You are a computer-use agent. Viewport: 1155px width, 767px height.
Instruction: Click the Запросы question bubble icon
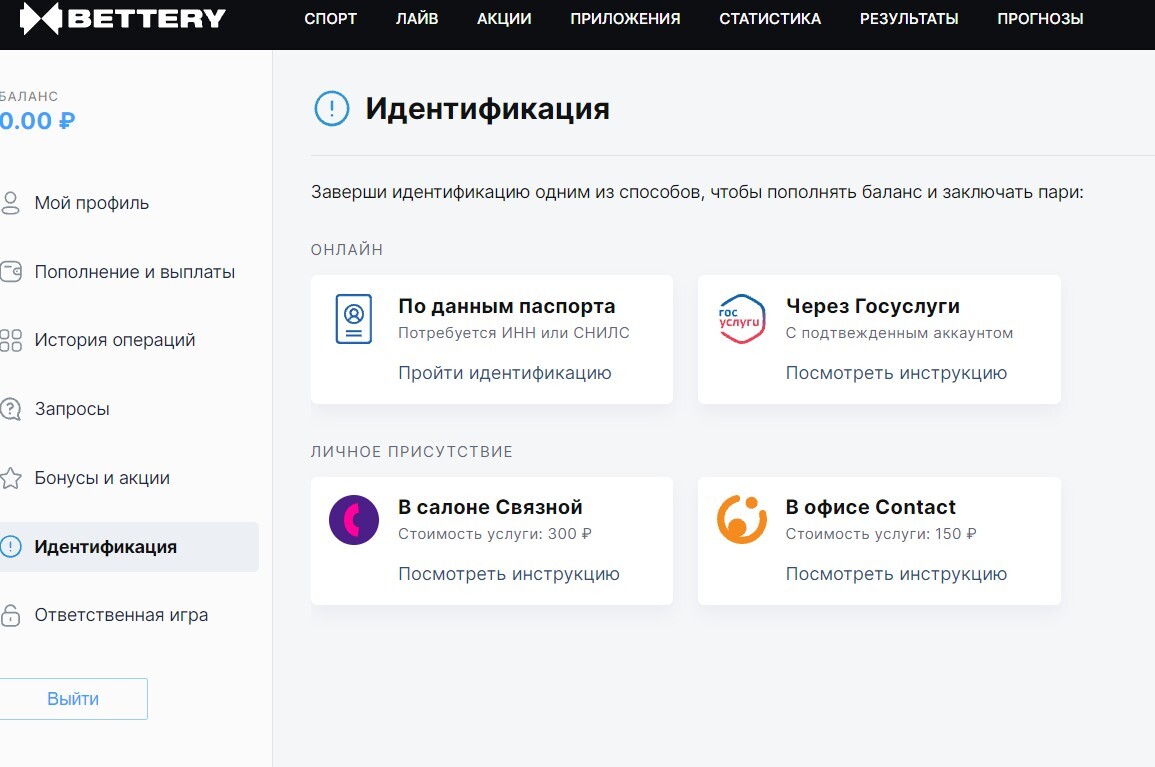coord(11,409)
